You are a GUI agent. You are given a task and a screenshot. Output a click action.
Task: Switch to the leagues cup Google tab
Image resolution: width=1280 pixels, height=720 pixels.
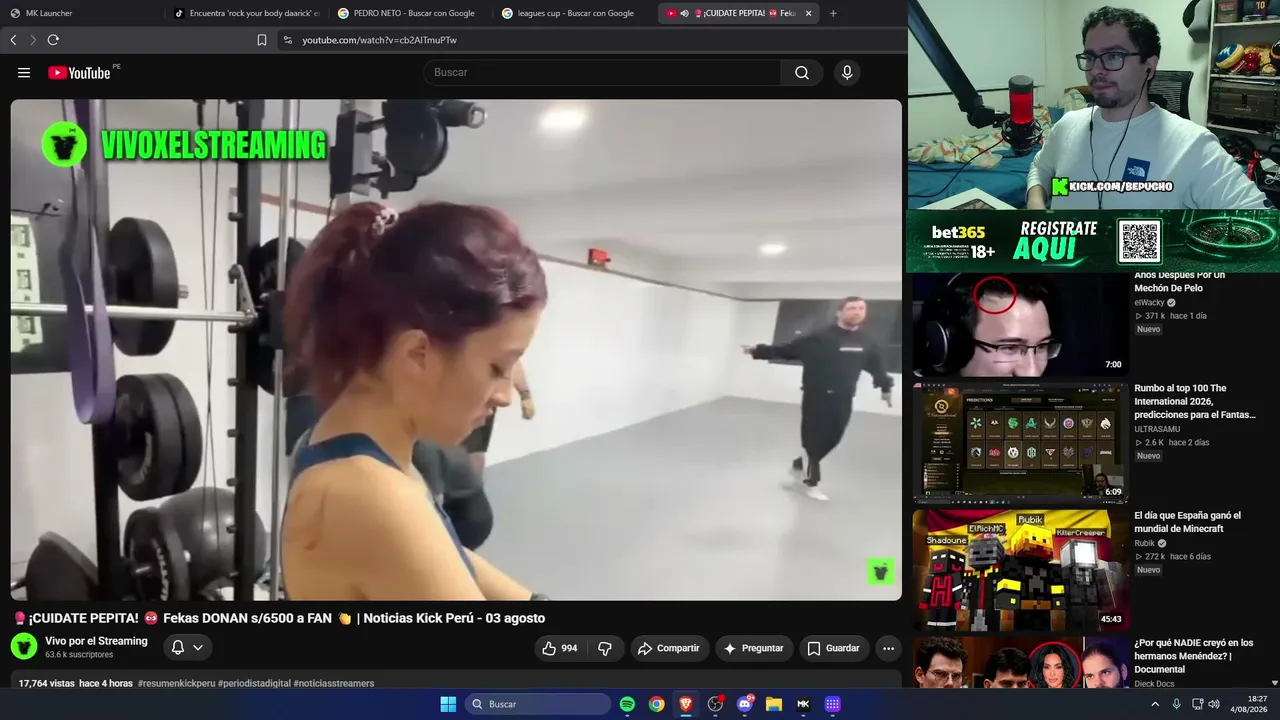[x=574, y=13]
